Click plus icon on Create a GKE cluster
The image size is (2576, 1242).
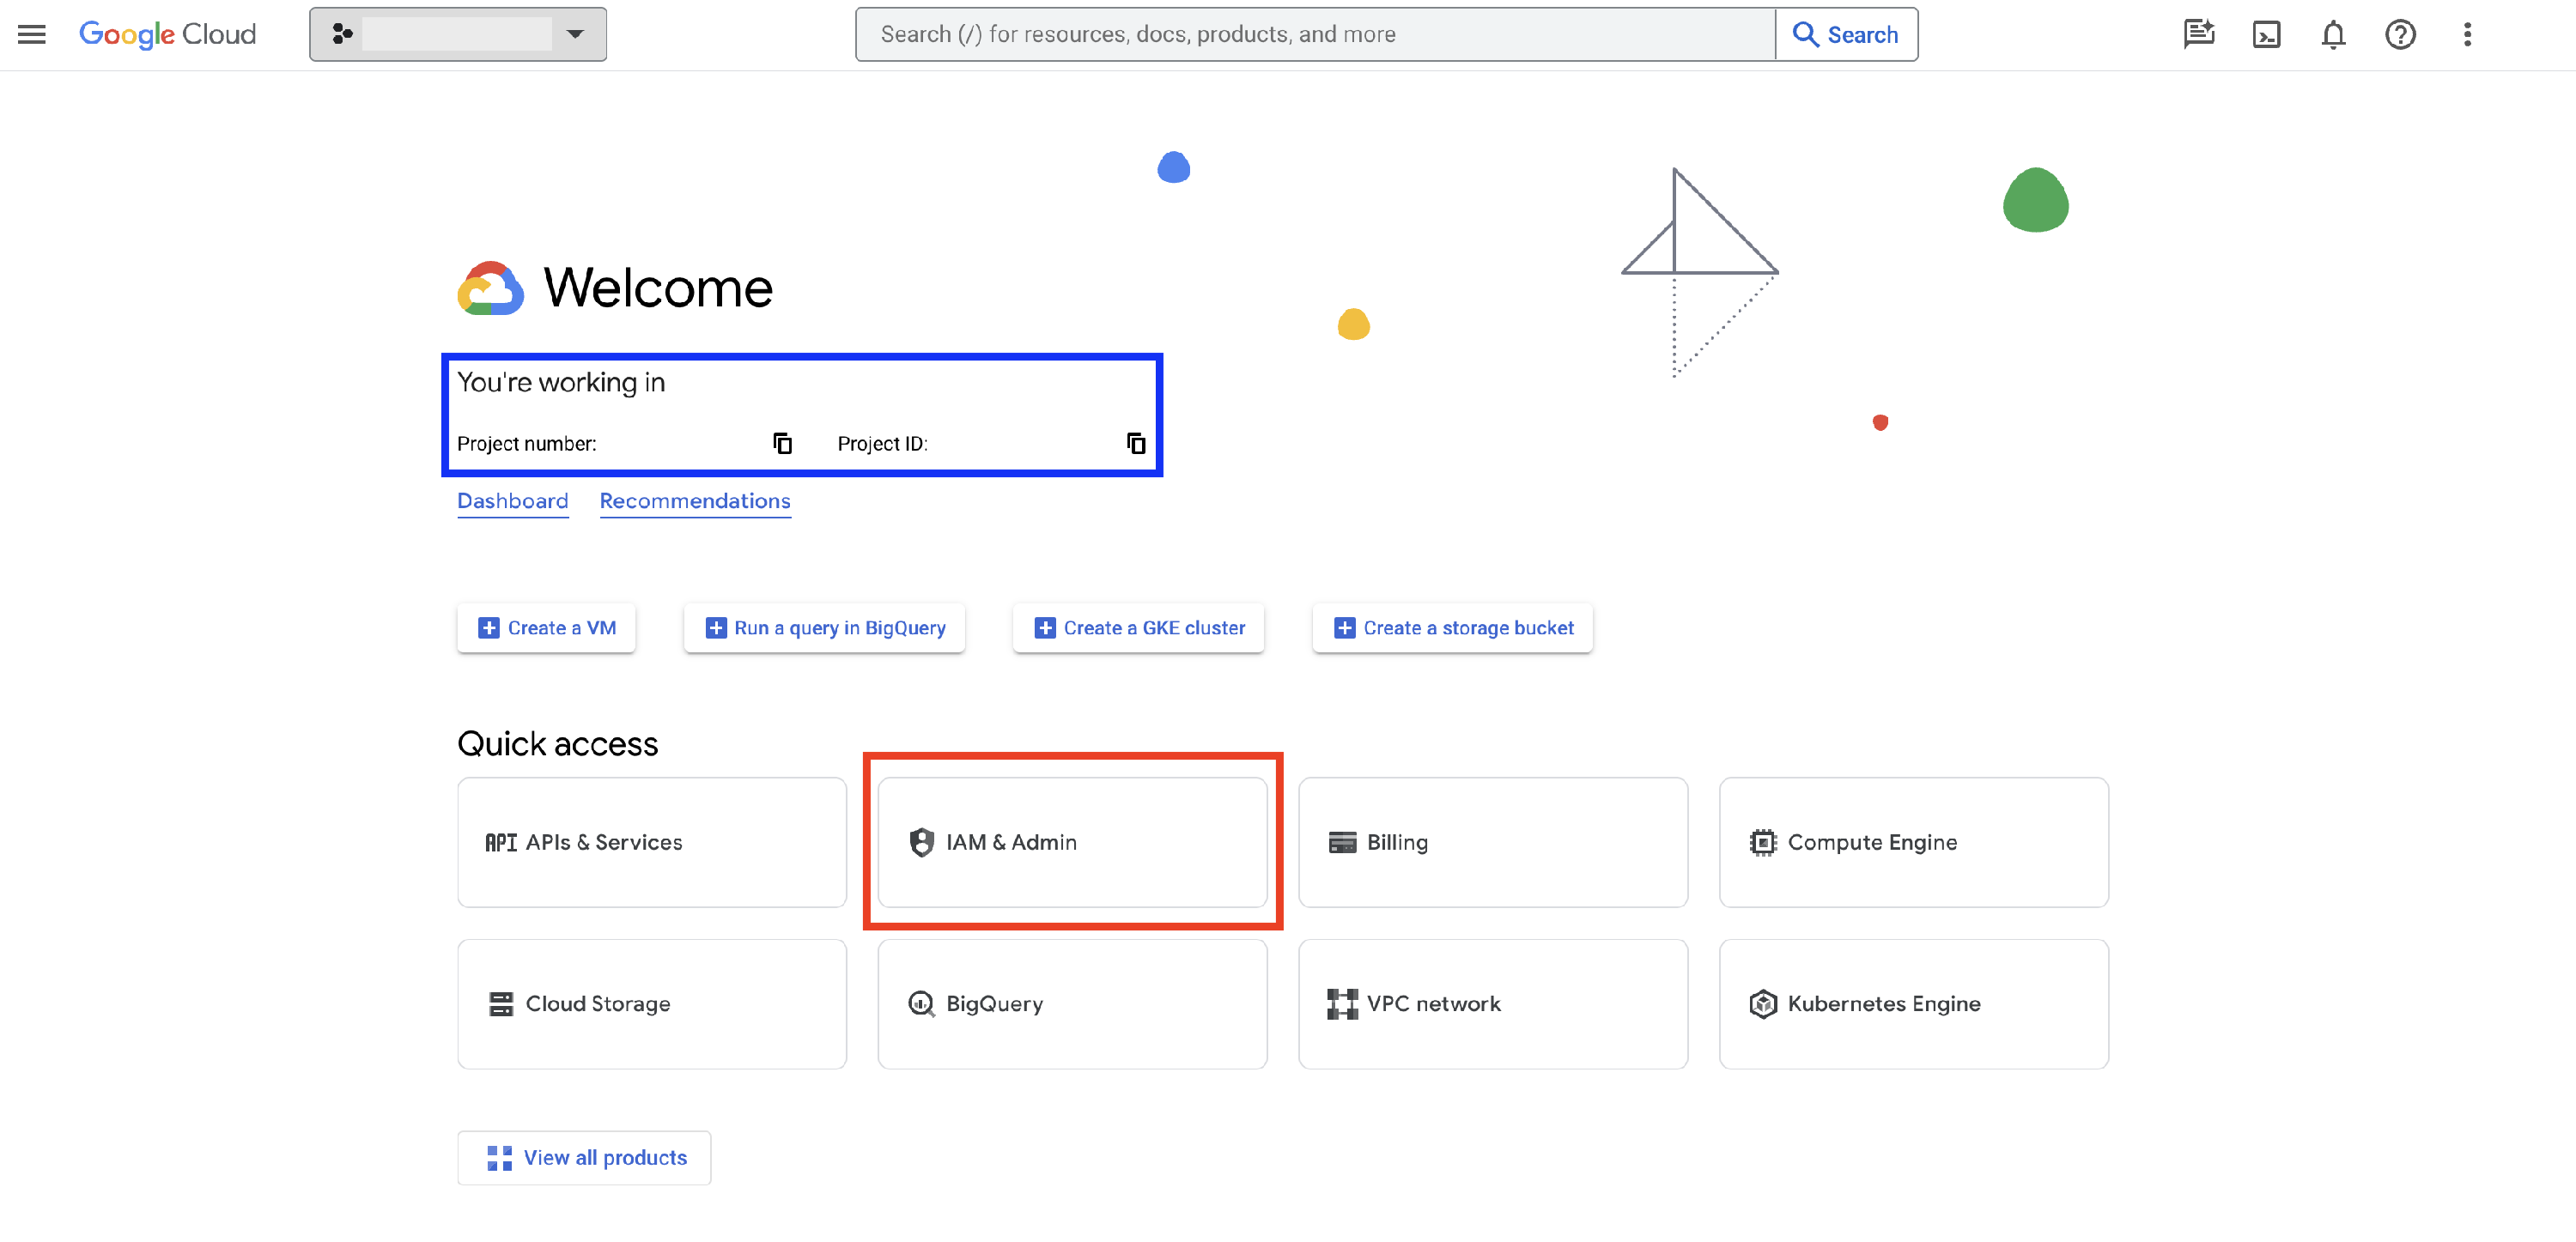(x=1044, y=627)
